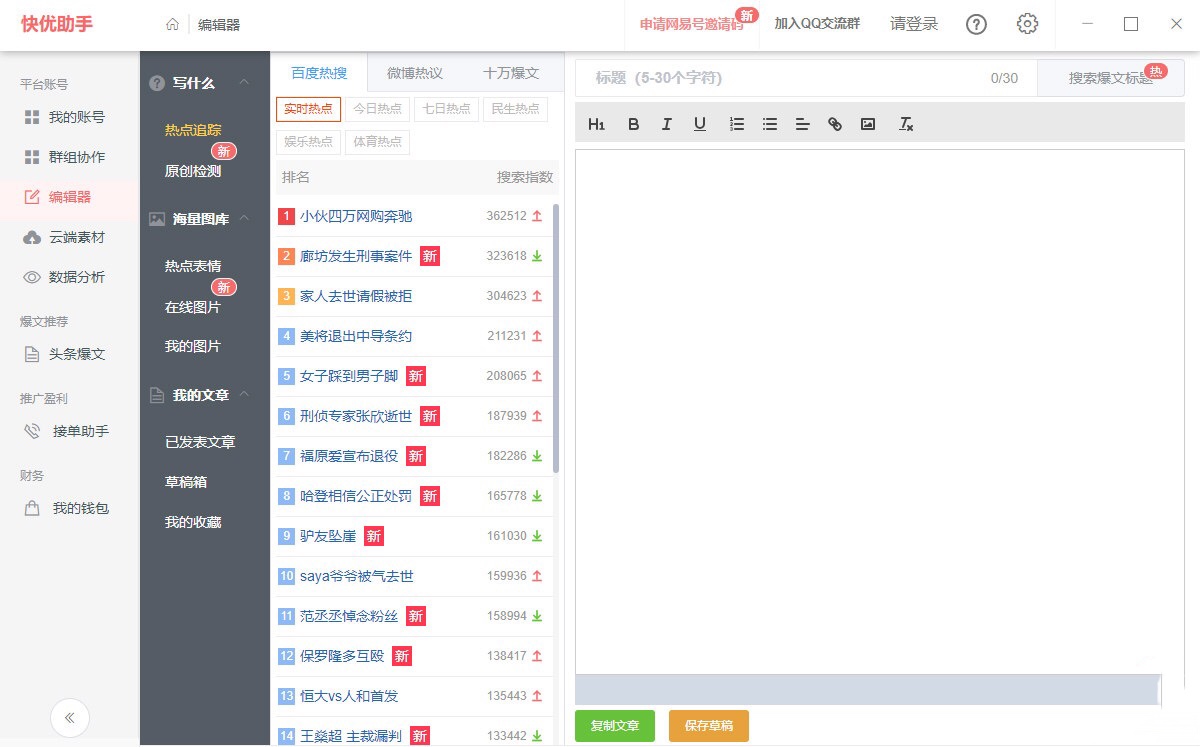Switch filter to 今日热点
This screenshot has height=747, width=1200.
(377, 109)
